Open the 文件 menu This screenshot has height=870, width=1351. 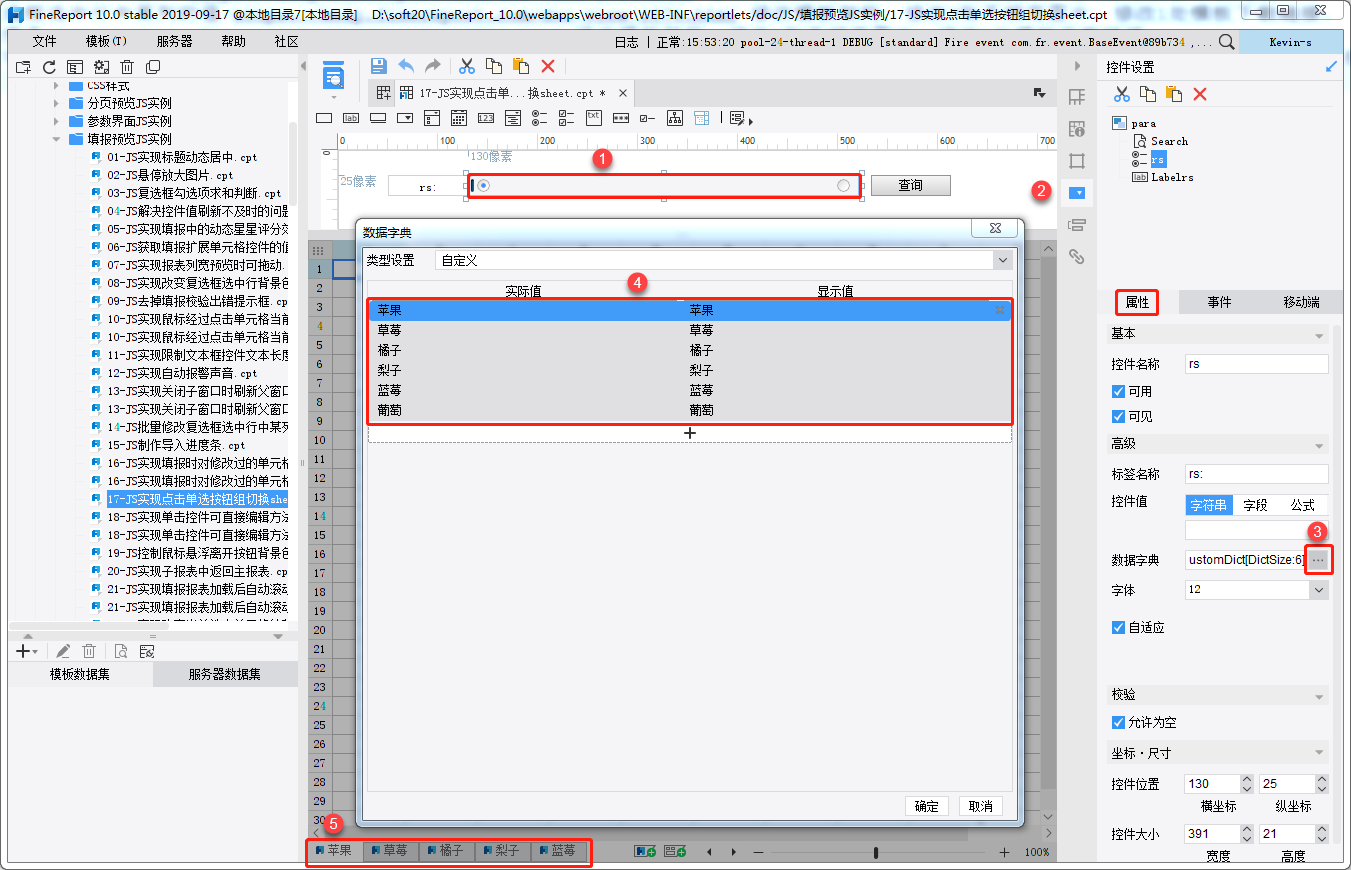click(x=45, y=42)
